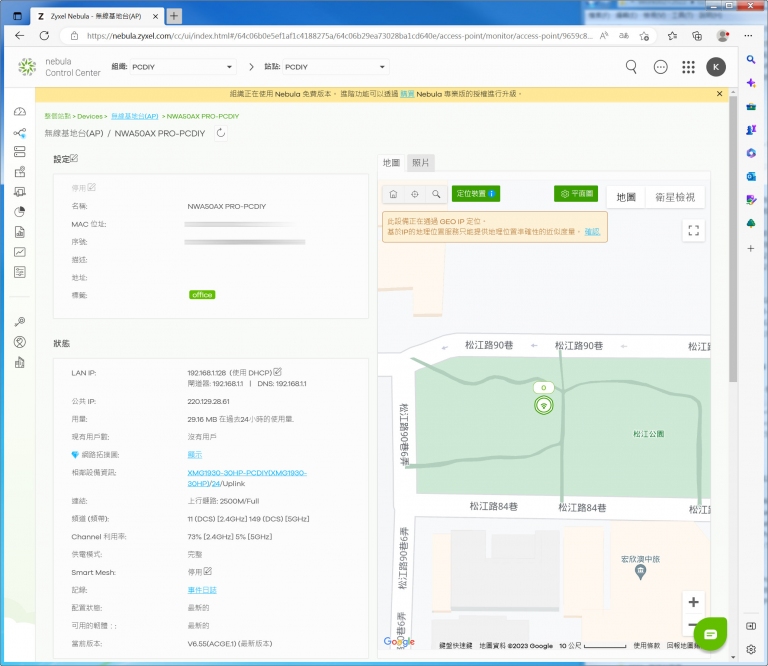Open the 站點 PCDIY dropdown

[336, 67]
